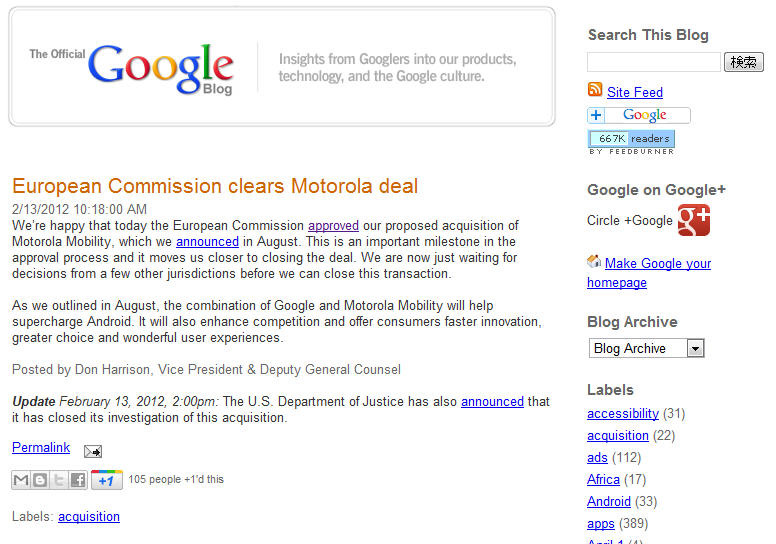Viewport: 776px width, 544px height.
Task: Share post on Facebook icon
Action: coord(78,480)
